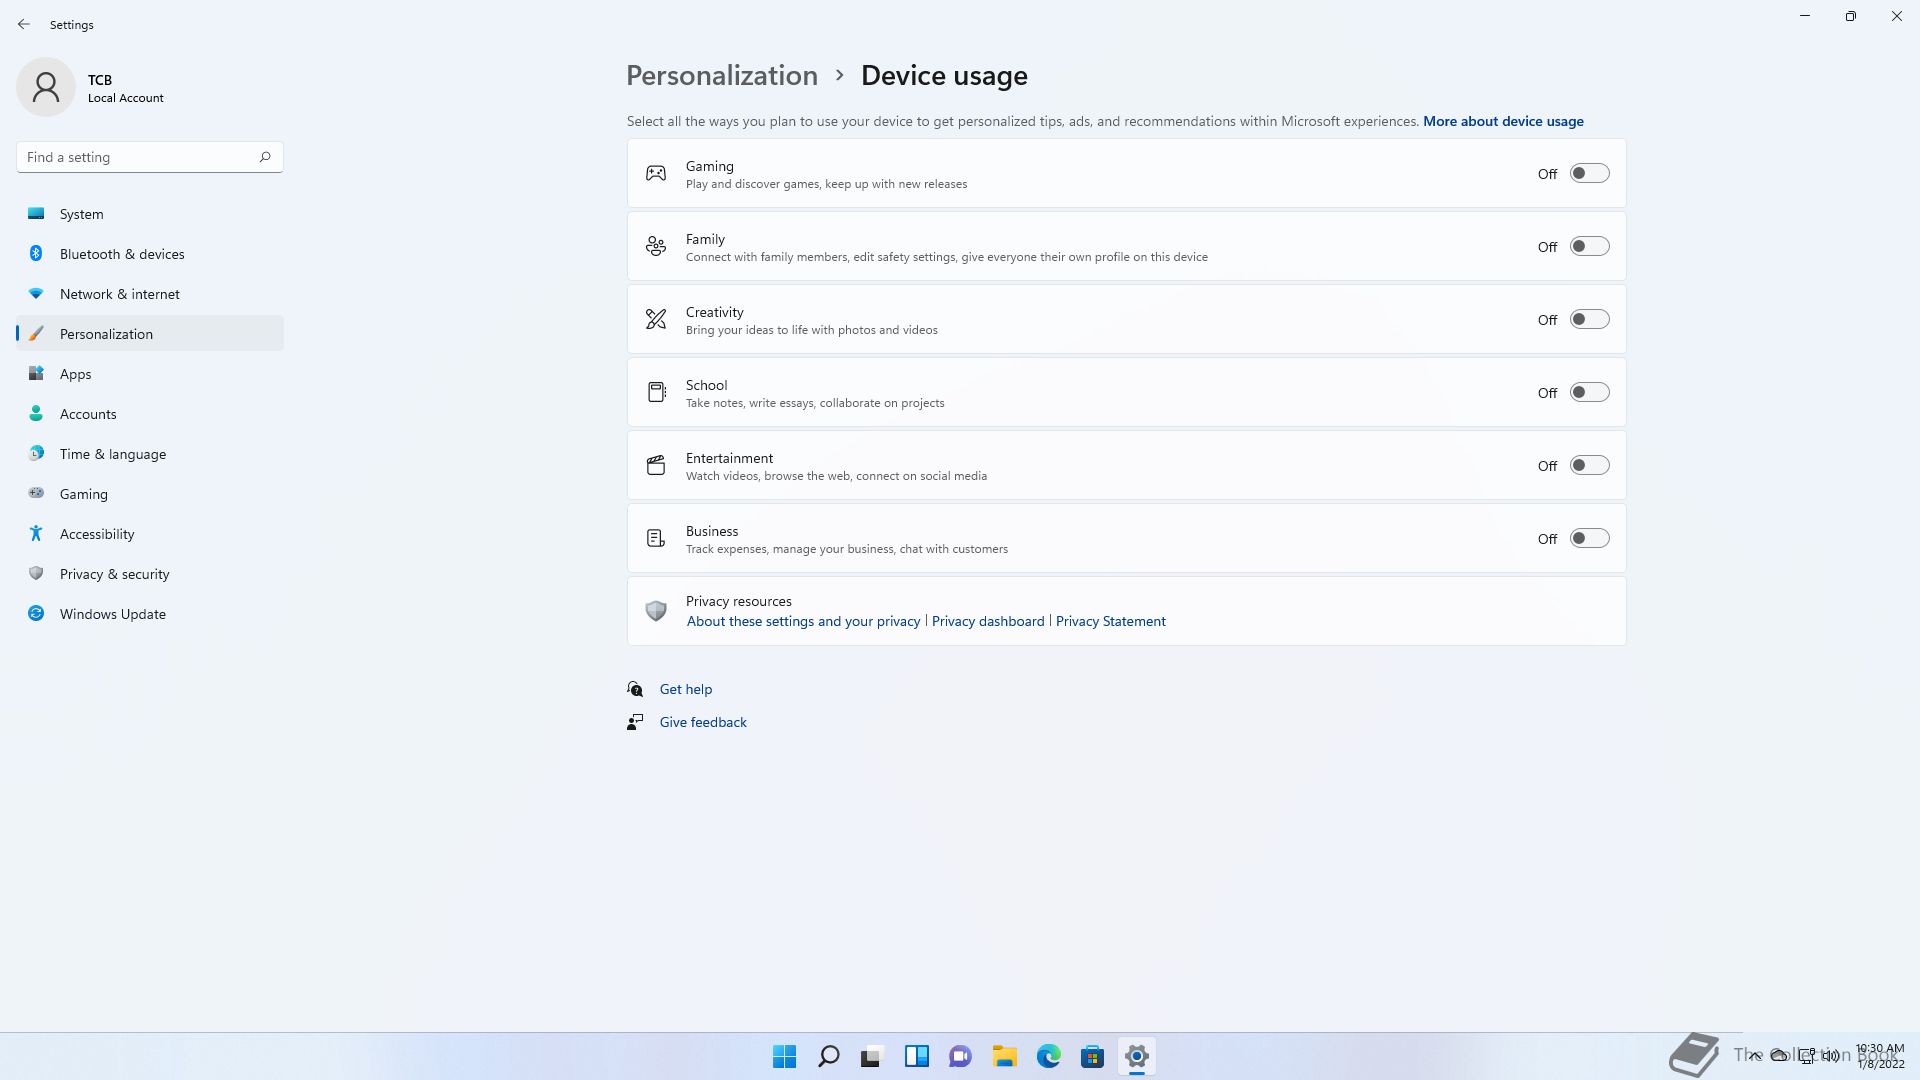This screenshot has height=1080, width=1920.
Task: Enable the Creativity usage toggle
Action: 1588,319
